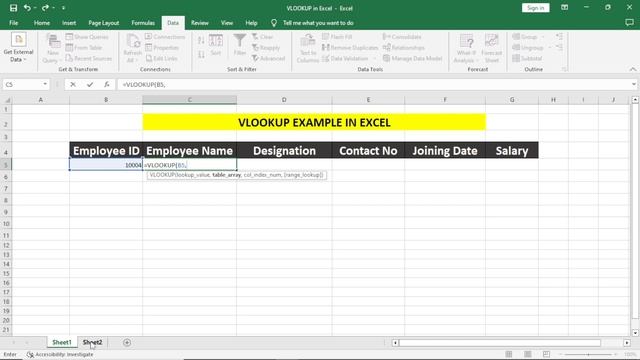Click Sort Z to A icon

click(x=201, y=54)
